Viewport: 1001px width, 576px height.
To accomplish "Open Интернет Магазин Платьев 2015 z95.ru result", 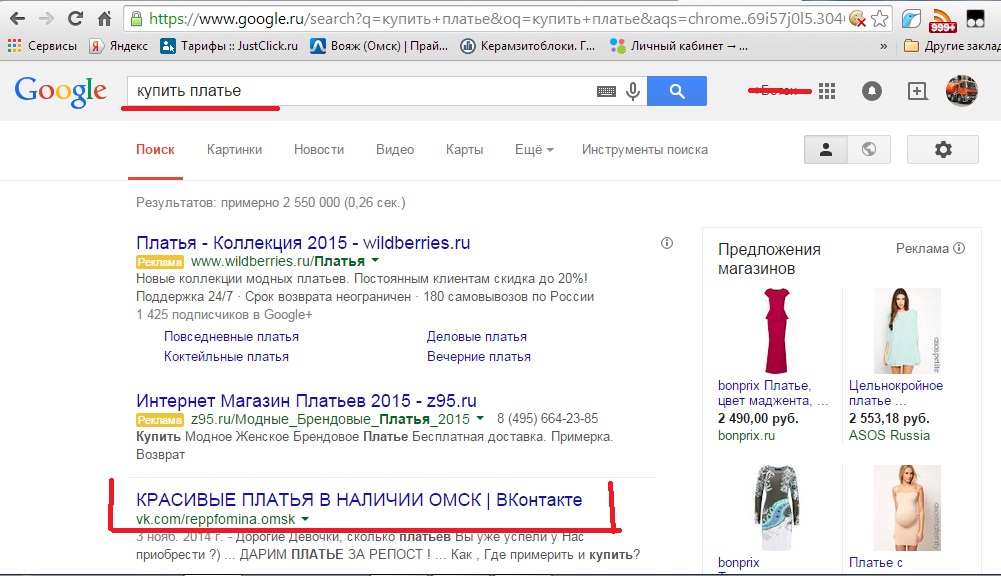I will 306,401.
